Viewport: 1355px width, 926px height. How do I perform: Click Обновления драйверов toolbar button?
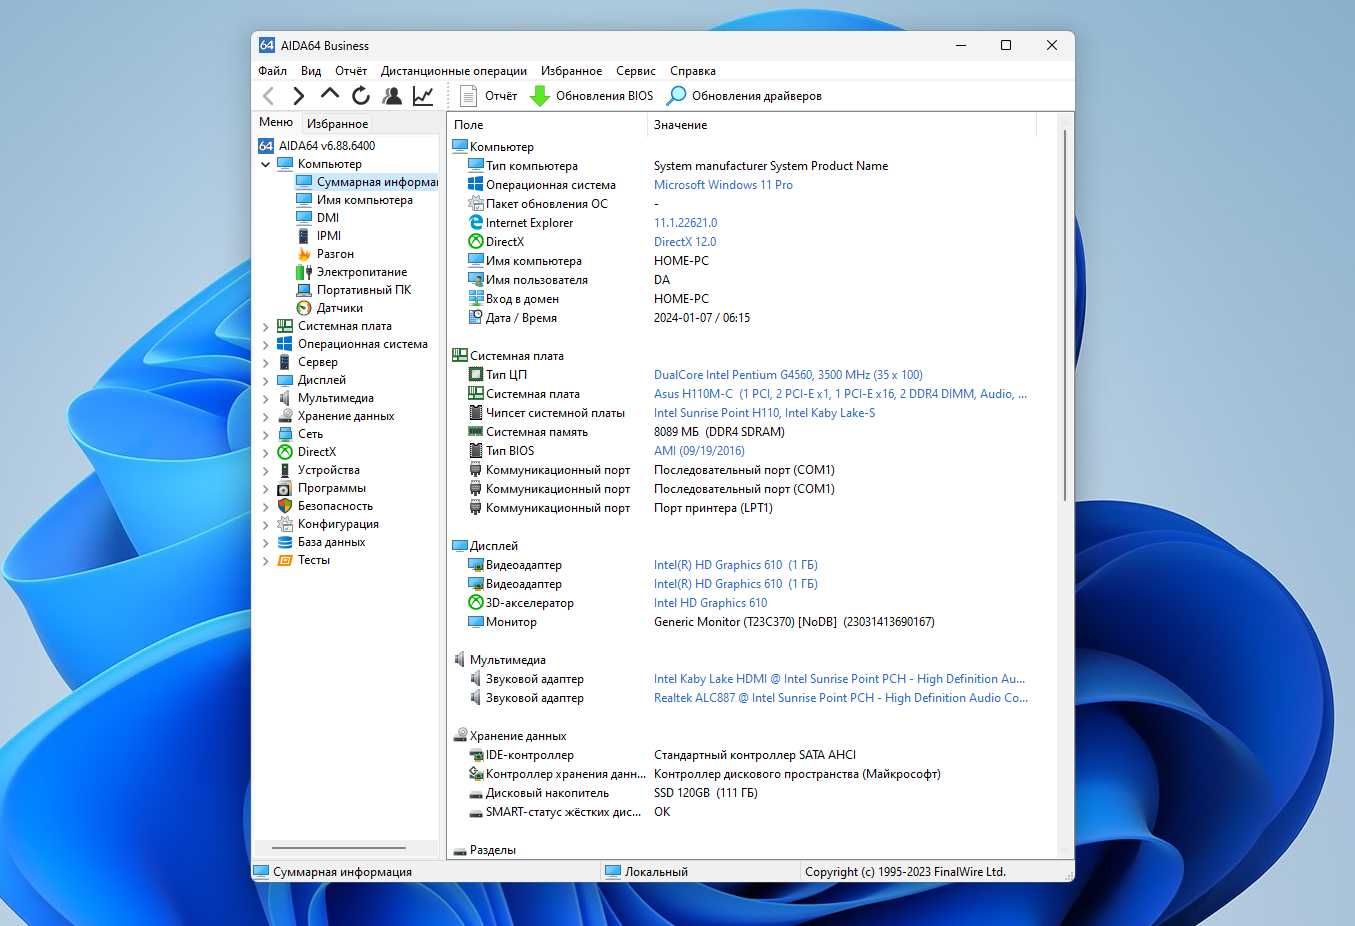[744, 96]
